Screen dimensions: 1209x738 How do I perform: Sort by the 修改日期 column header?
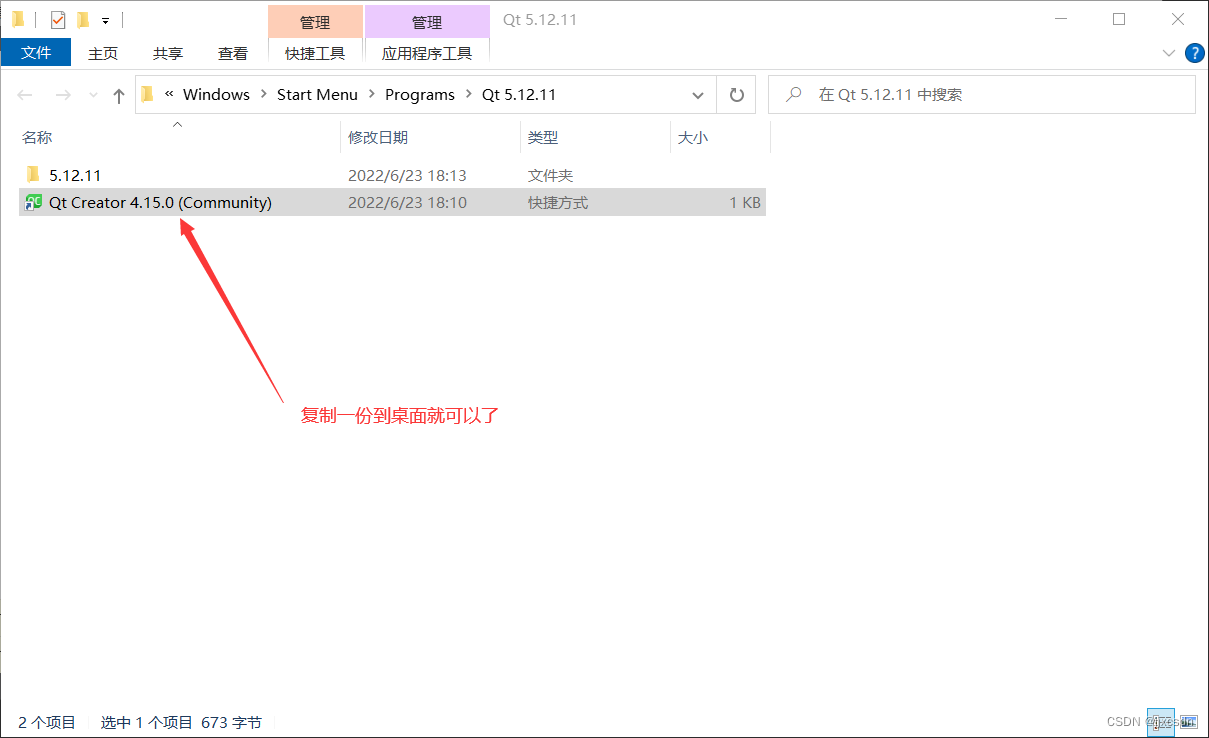pyautogui.click(x=431, y=137)
